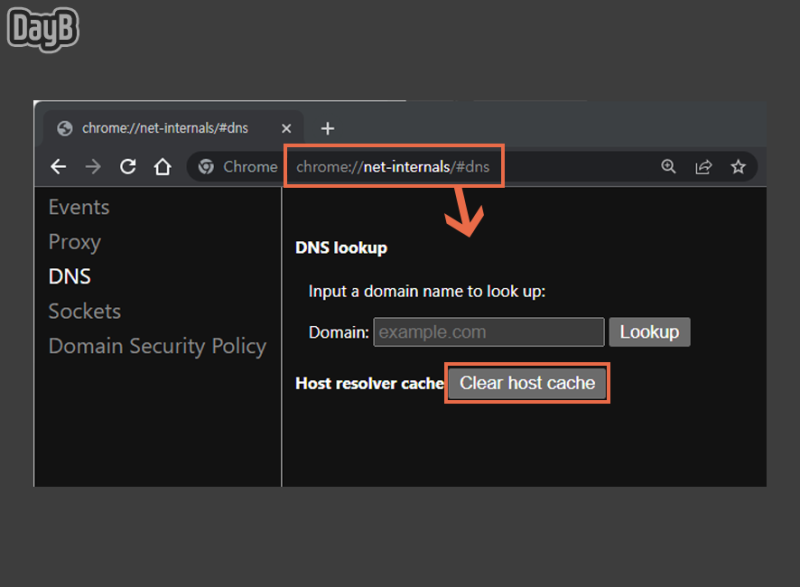This screenshot has height=587, width=800.
Task: Click the example.com domain input field
Action: click(x=488, y=331)
